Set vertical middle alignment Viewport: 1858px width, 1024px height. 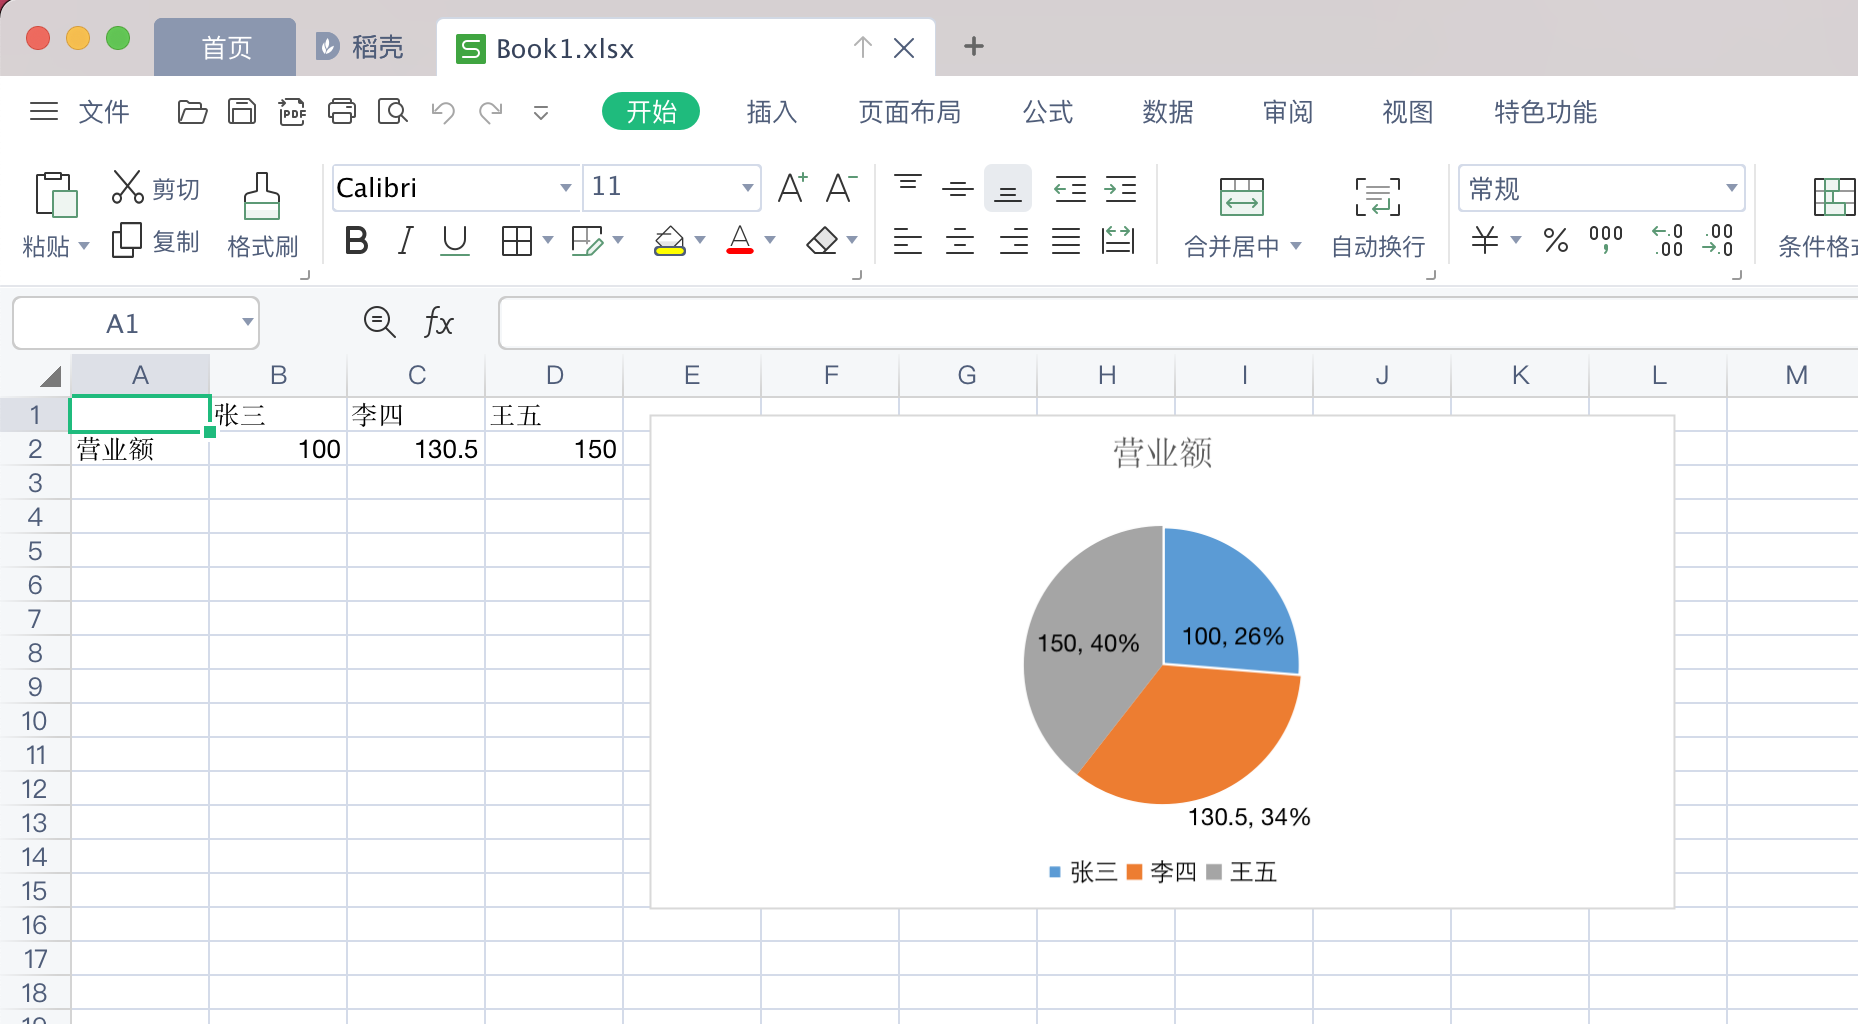[x=958, y=187]
